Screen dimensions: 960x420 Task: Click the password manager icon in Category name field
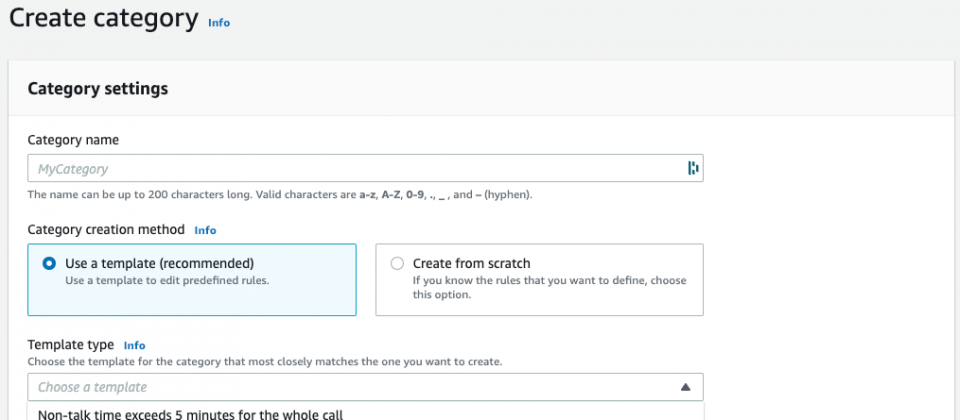tap(692, 168)
